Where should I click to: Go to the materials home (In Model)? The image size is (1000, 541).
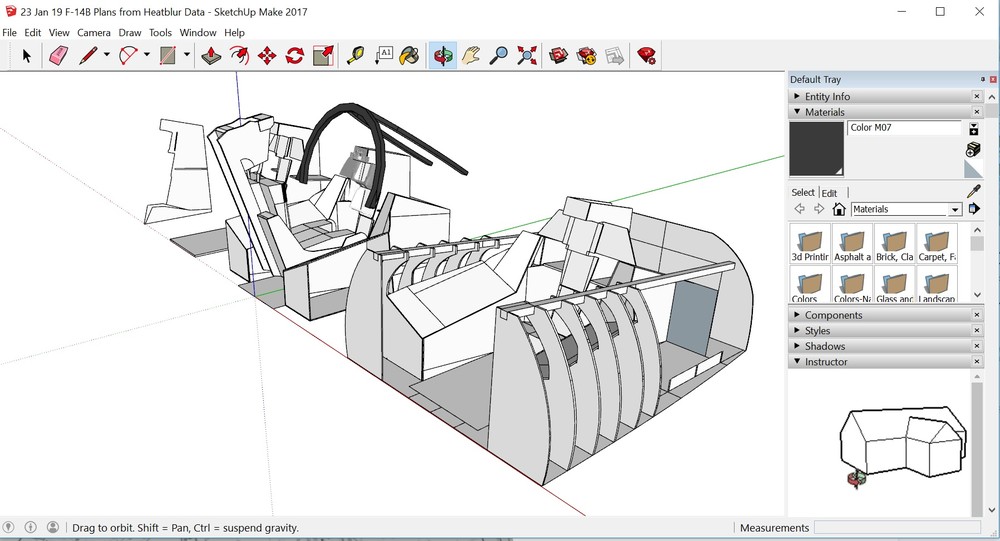pyautogui.click(x=839, y=210)
